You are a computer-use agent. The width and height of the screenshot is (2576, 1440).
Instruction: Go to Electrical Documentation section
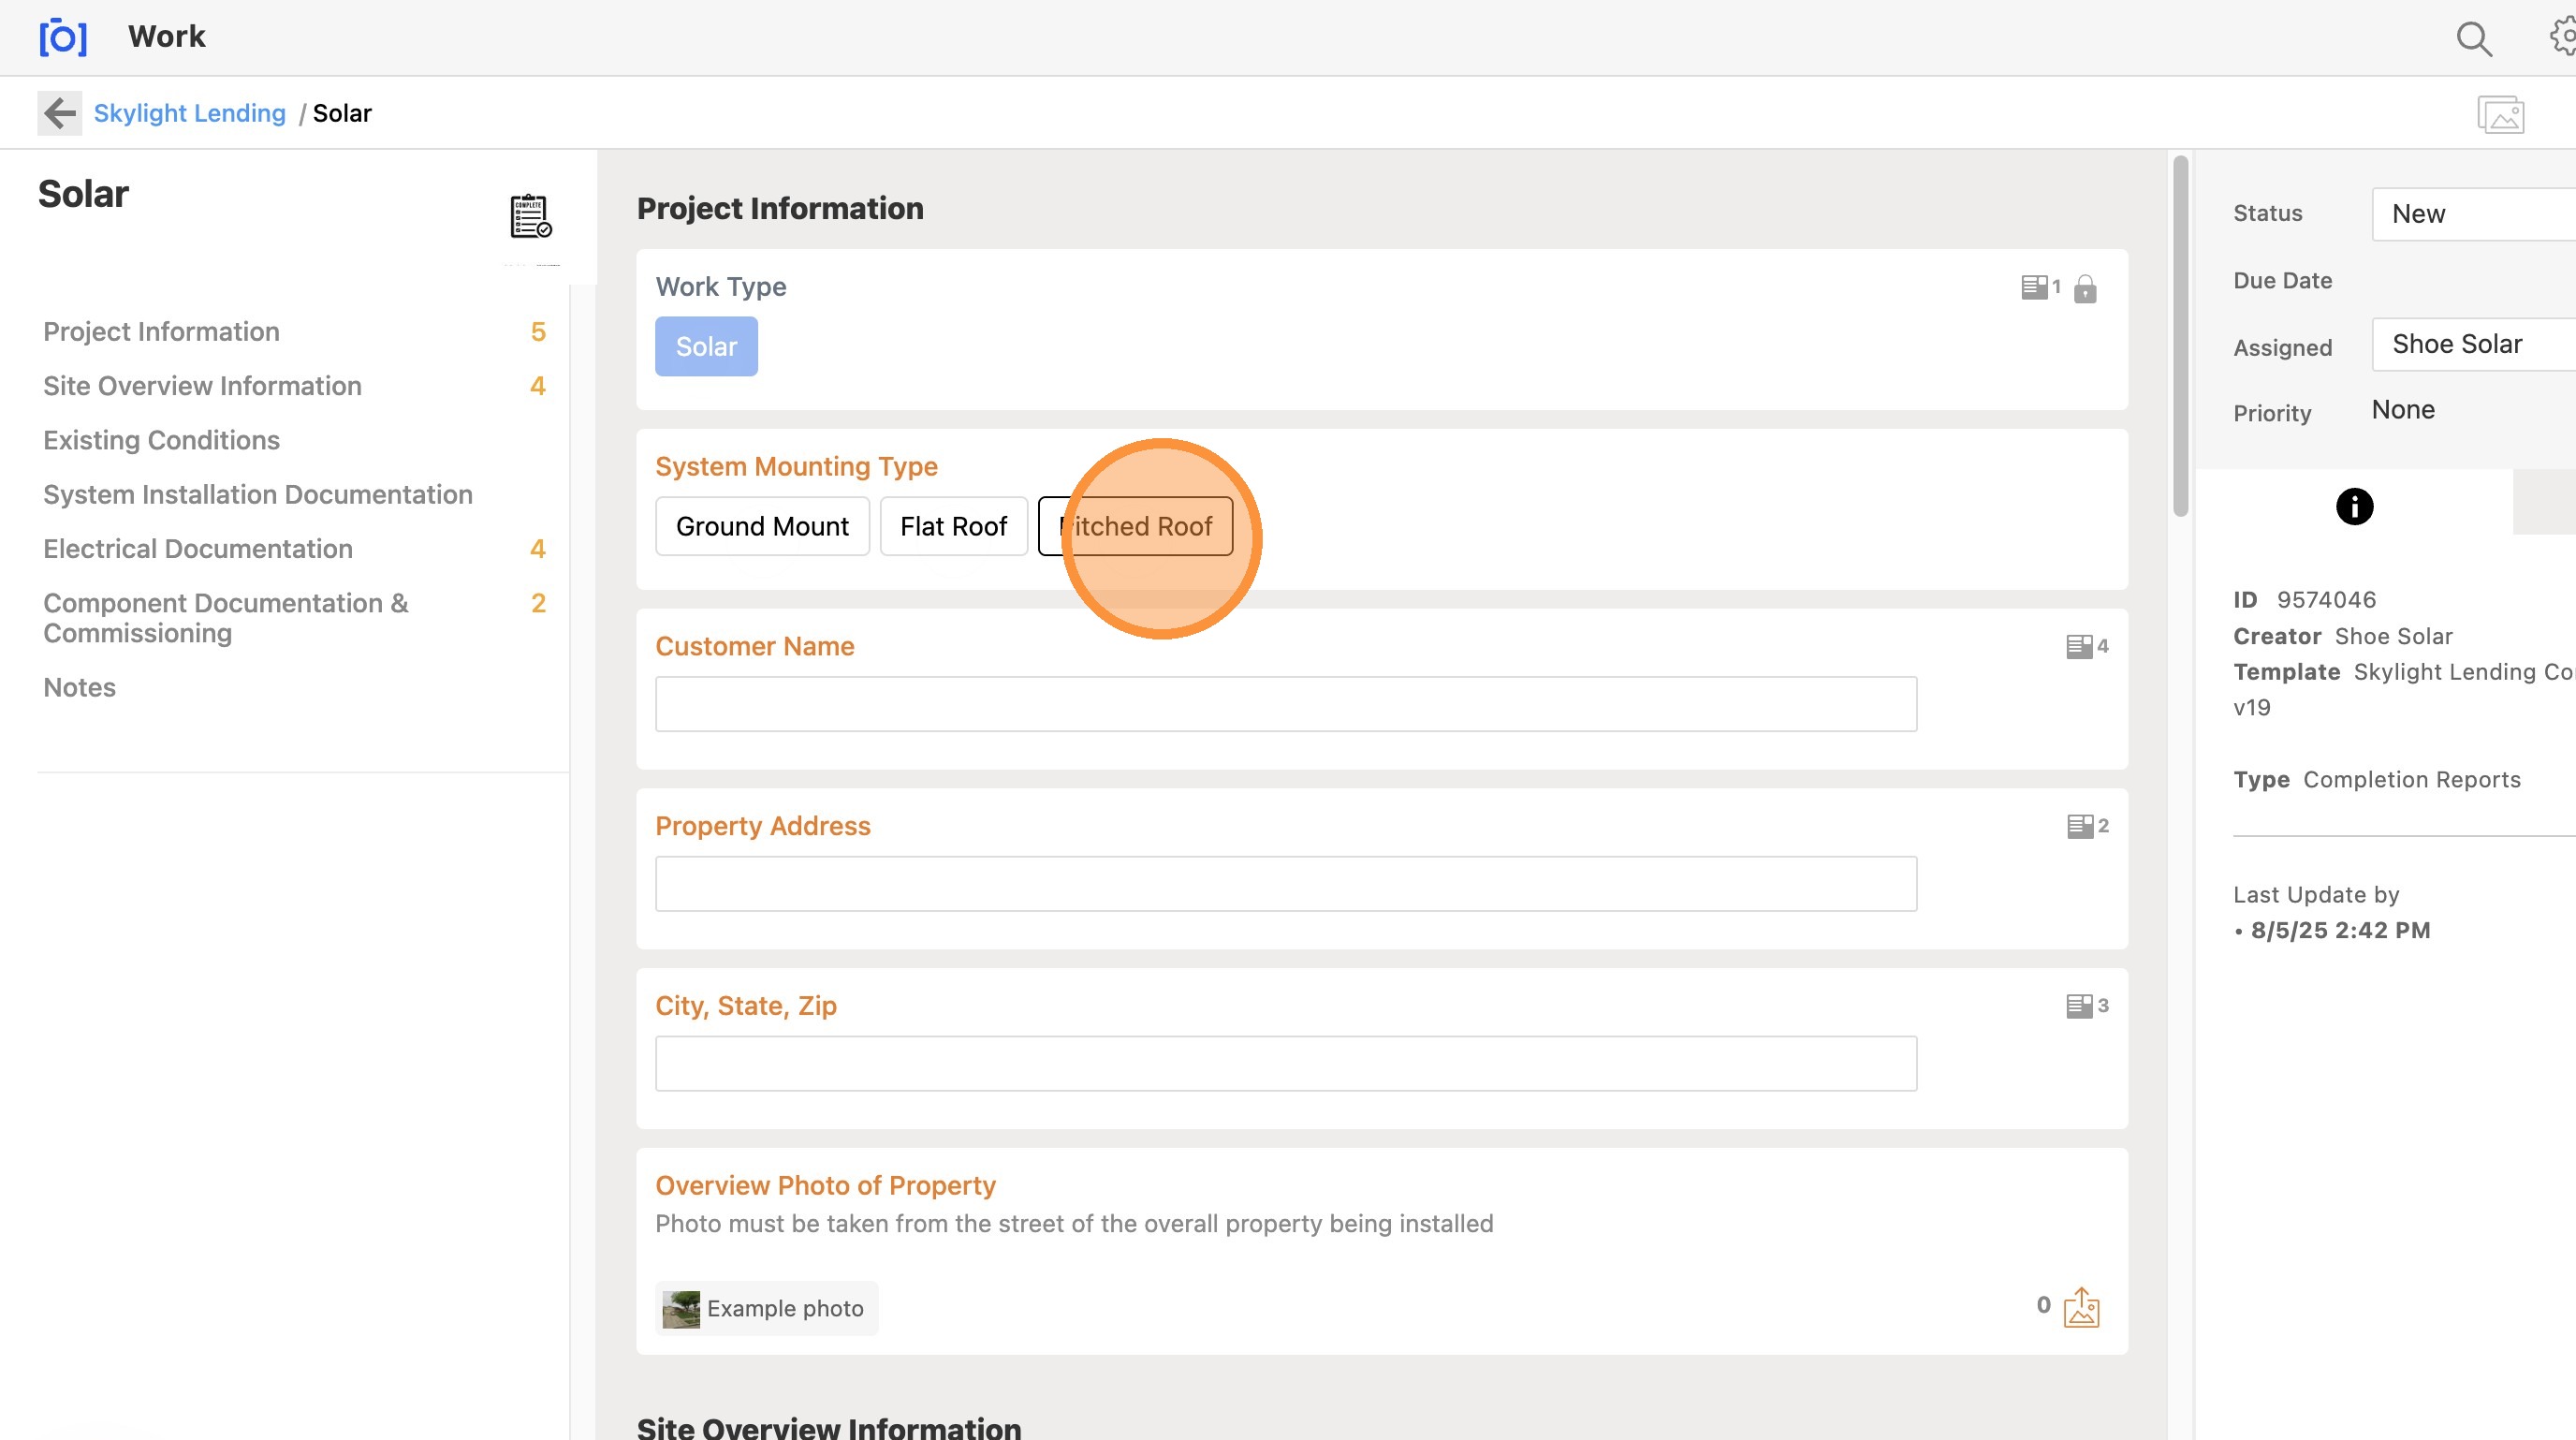coord(198,549)
